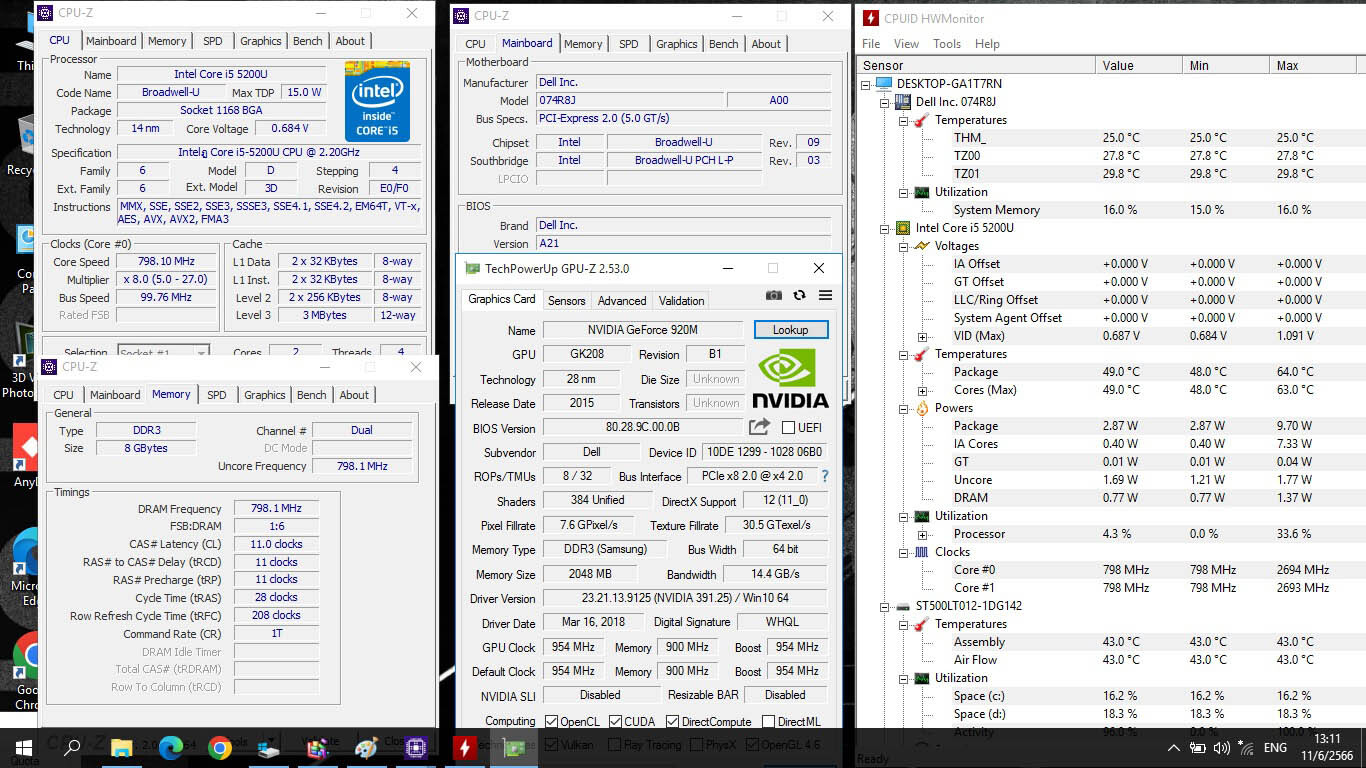Click the GPU Name field NVIDIA GeForce 920M
Image resolution: width=1366 pixels, height=768 pixels.
pos(643,330)
